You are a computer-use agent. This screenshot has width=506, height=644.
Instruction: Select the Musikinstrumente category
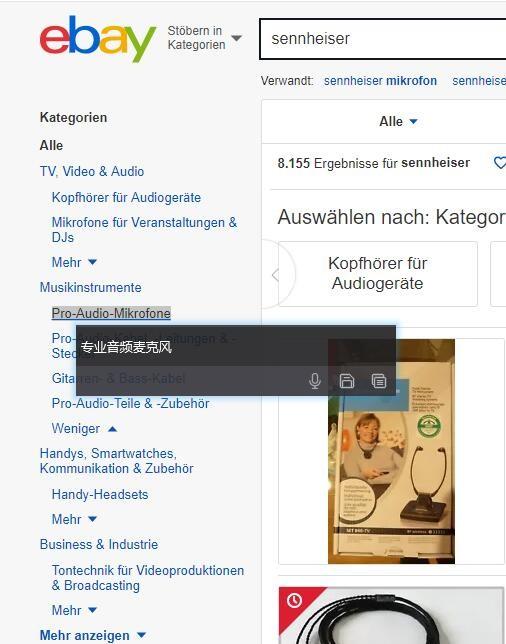(91, 288)
